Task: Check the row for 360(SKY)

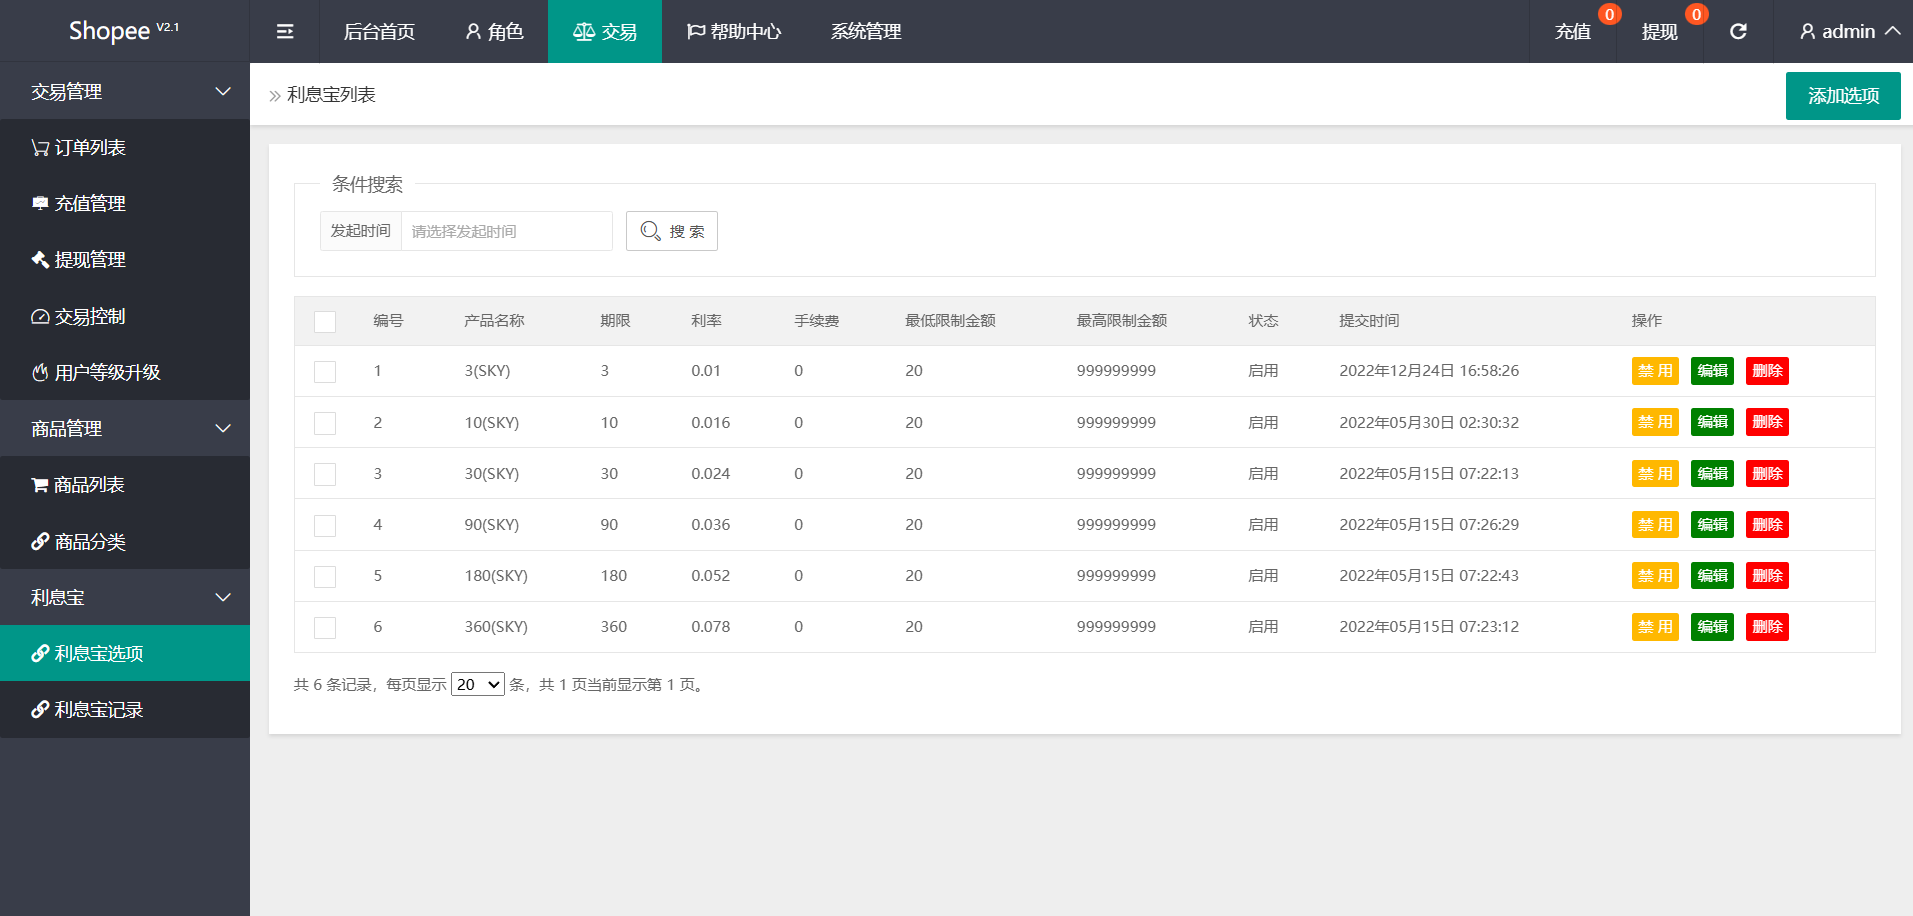Action: 325,628
